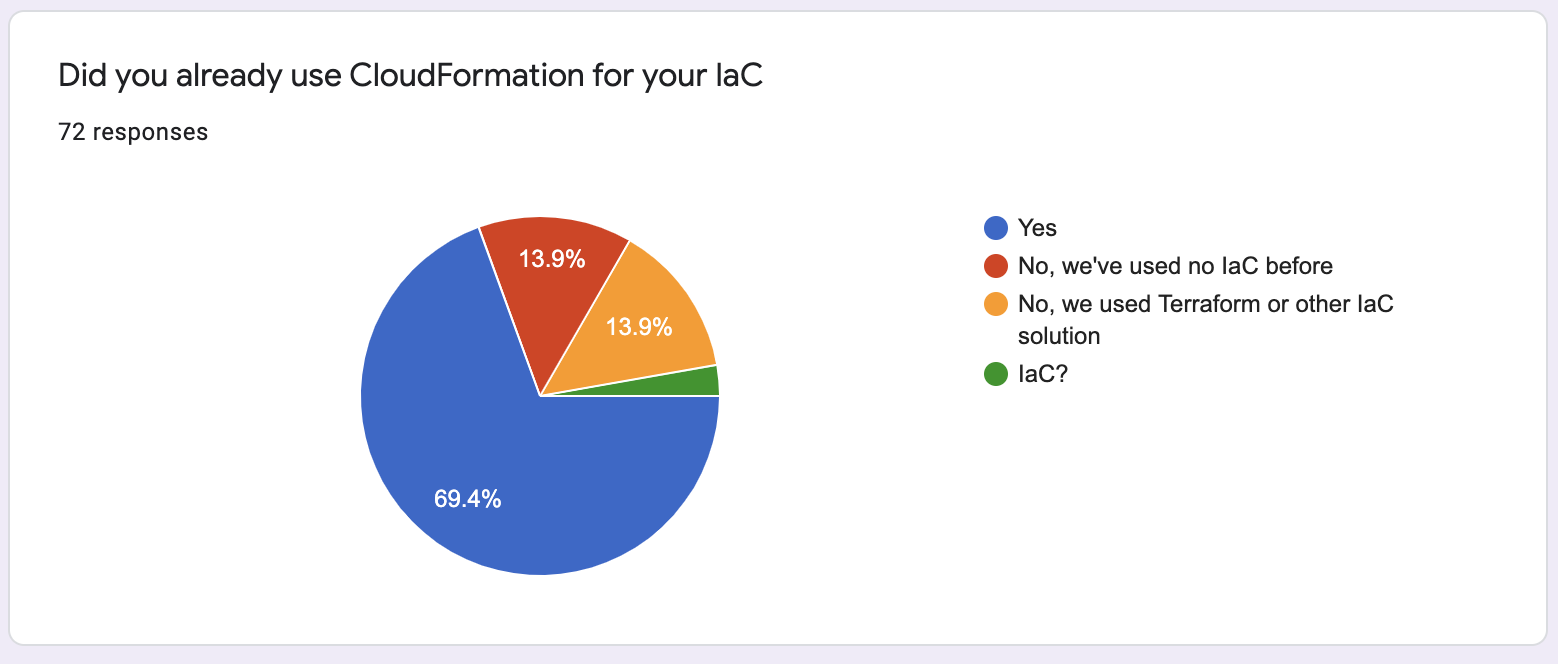1558x664 pixels.
Task: Click the 'IaC?' legend label
Action: pyautogui.click(x=1043, y=374)
